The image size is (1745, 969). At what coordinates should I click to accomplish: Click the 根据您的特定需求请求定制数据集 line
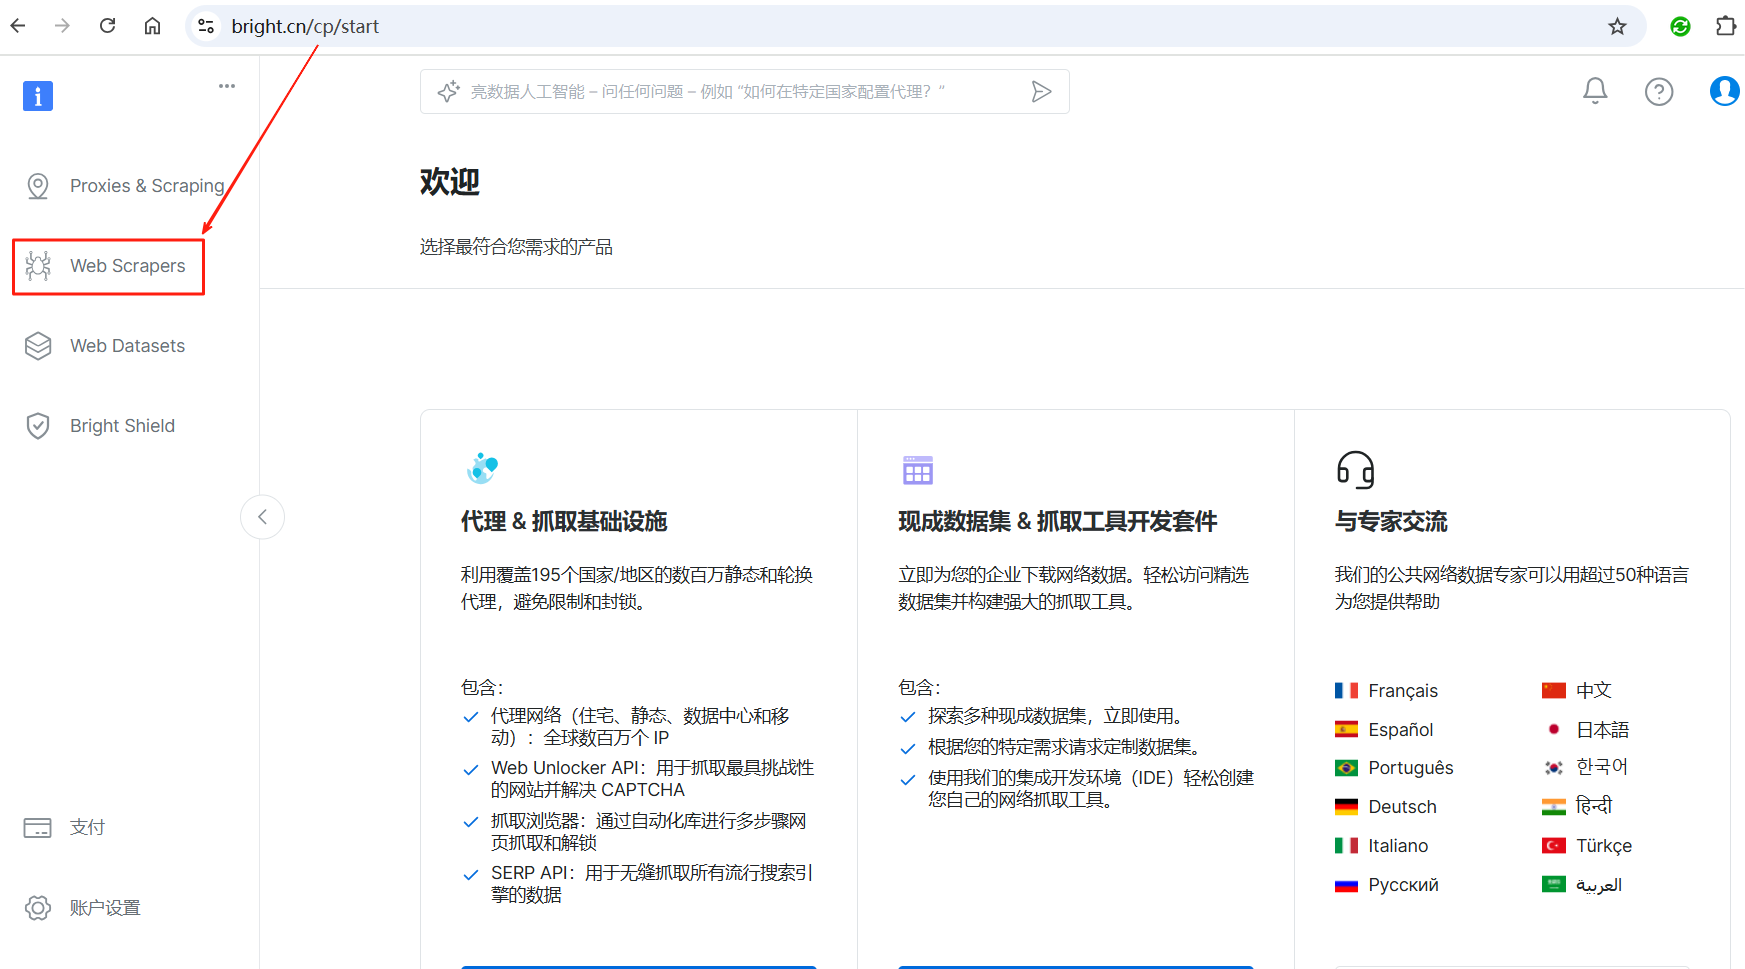[x=1066, y=747]
